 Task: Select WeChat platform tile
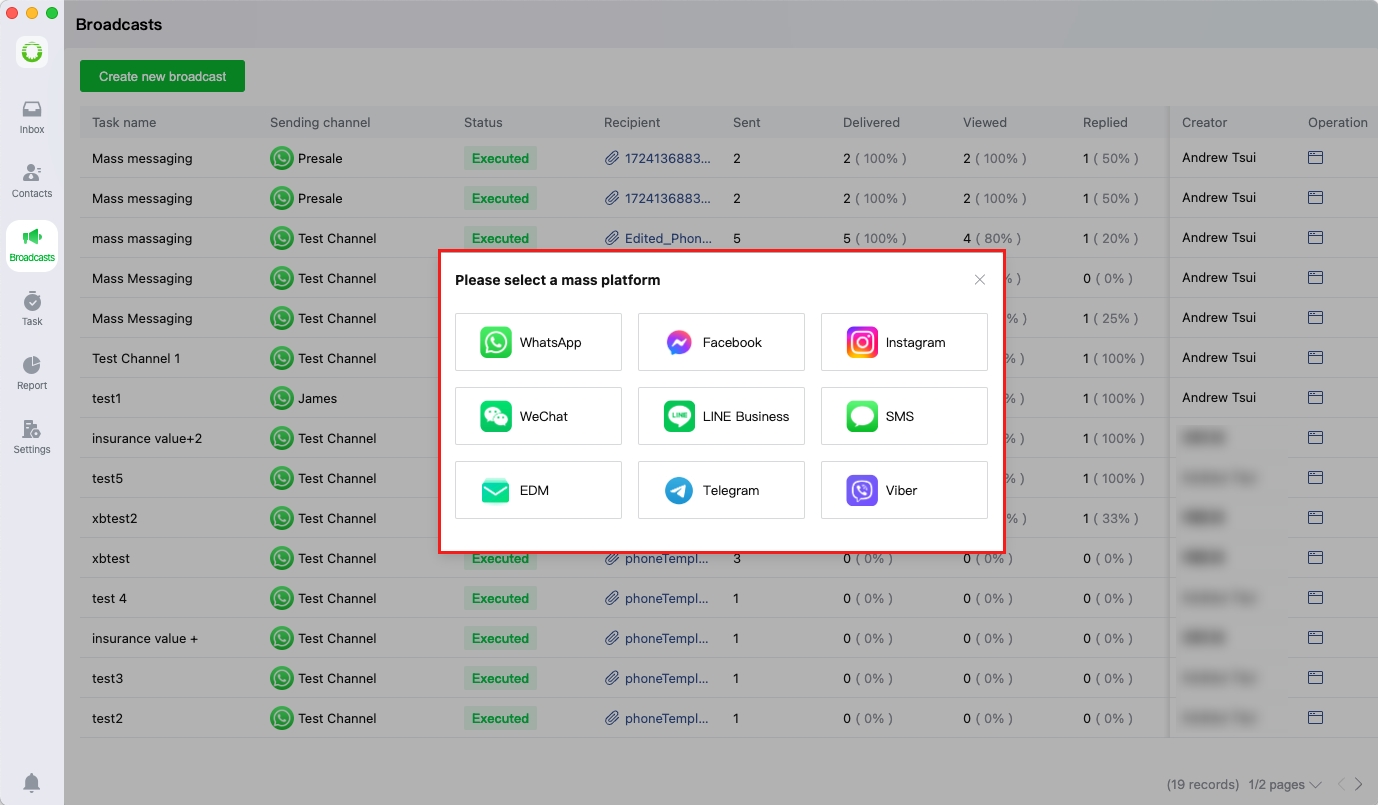point(538,416)
